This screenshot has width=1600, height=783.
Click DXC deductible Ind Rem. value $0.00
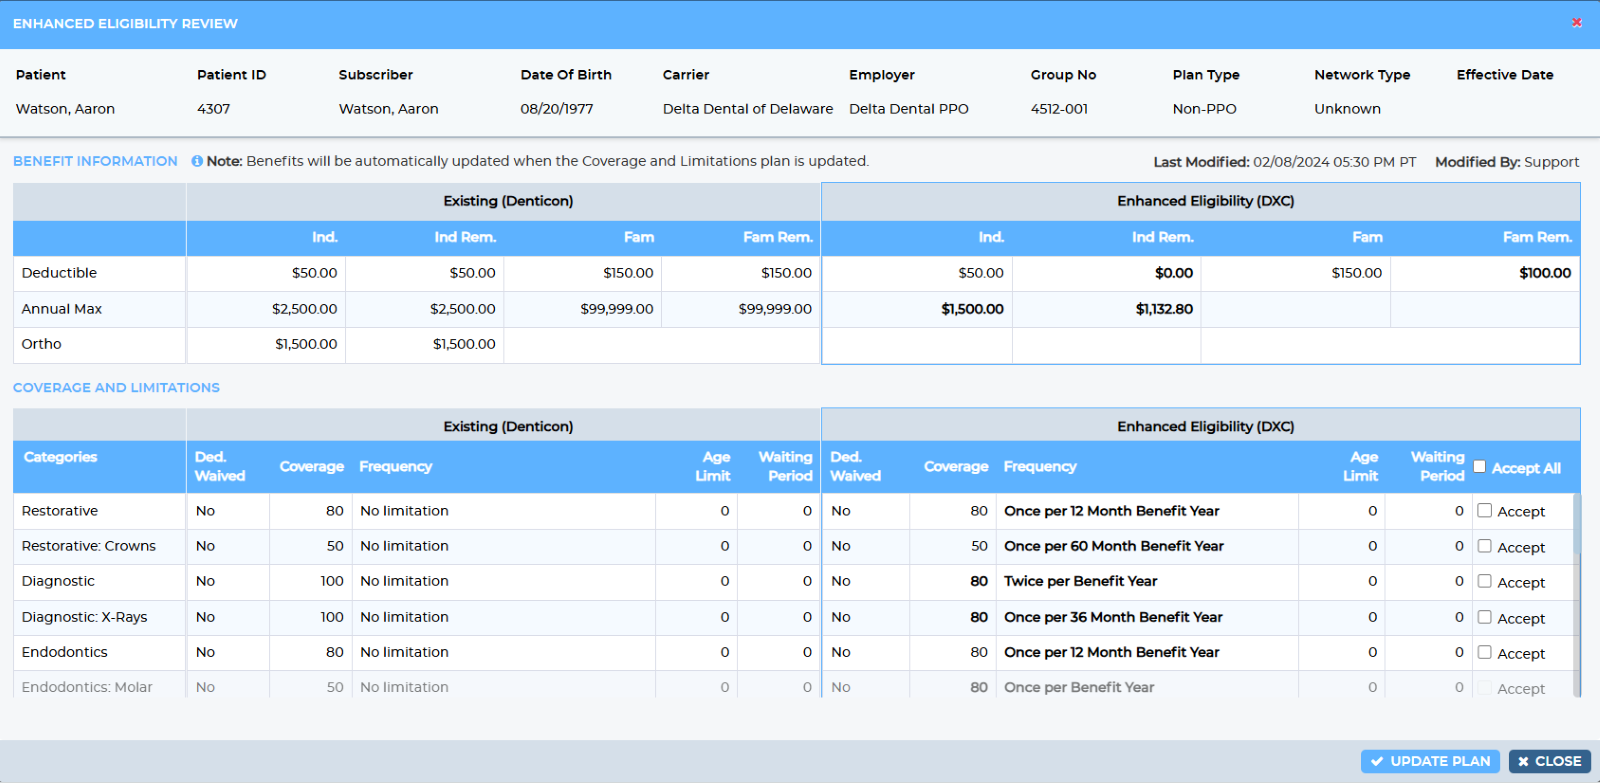click(1174, 273)
